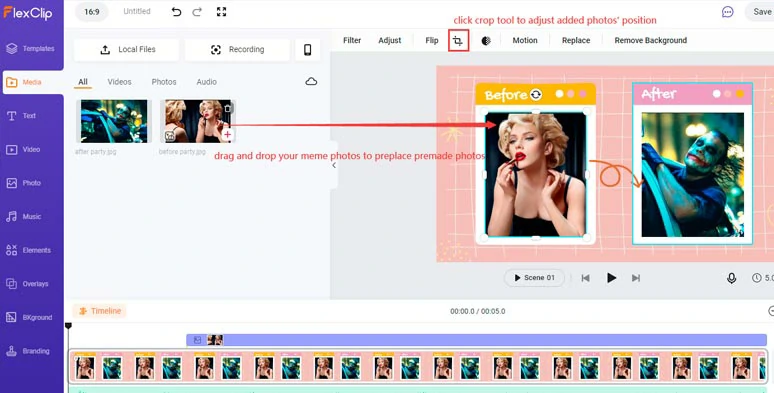Click the redo arrow icon
Viewport: 774px width, 393px height.
click(197, 12)
